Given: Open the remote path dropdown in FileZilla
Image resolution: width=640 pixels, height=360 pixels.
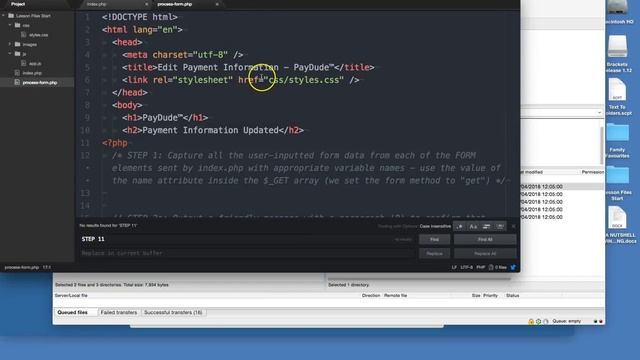Looking at the screenshot, I should 599,113.
